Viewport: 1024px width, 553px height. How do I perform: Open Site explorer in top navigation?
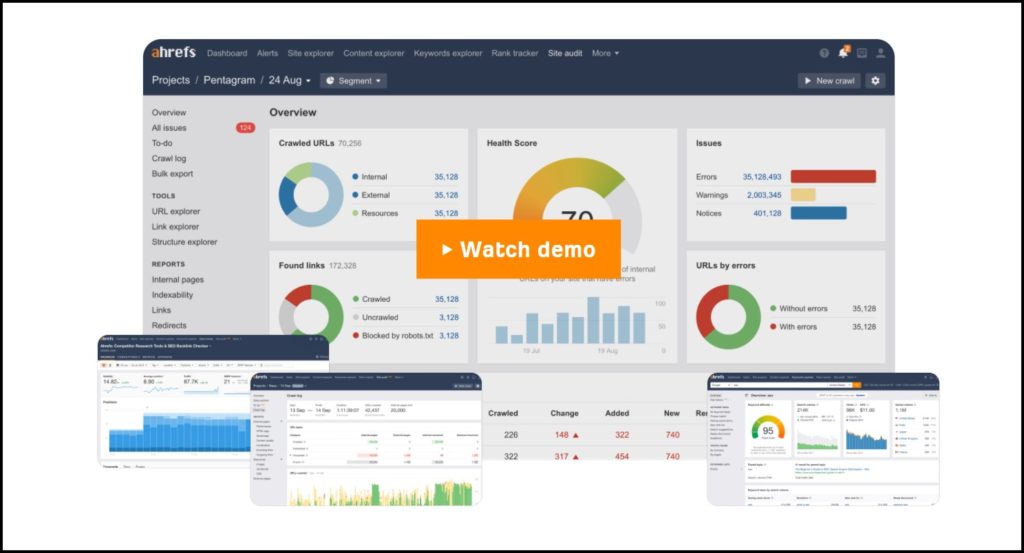310,53
